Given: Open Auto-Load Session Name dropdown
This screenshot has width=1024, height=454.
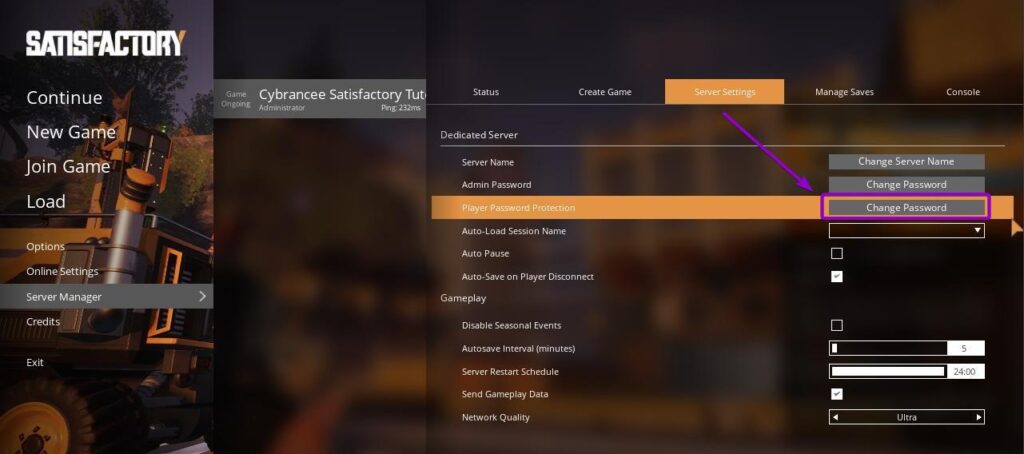Looking at the screenshot, I should (x=906, y=231).
